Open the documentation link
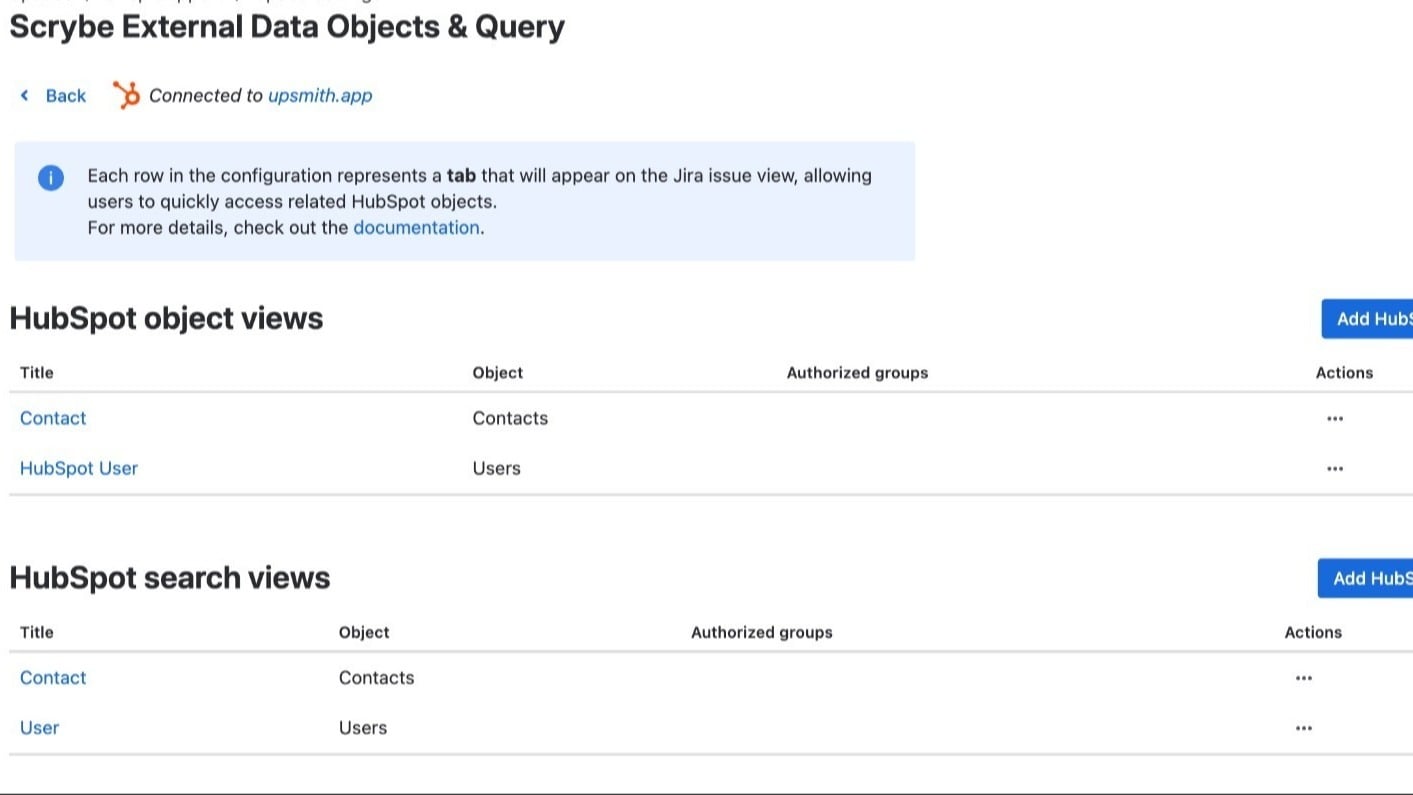 [416, 227]
